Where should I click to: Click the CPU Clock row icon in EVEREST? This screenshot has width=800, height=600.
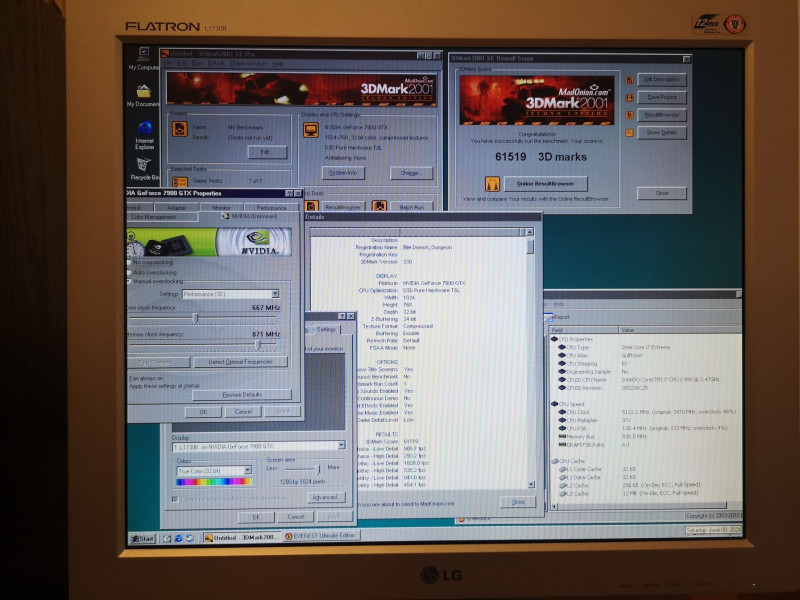pyautogui.click(x=562, y=412)
